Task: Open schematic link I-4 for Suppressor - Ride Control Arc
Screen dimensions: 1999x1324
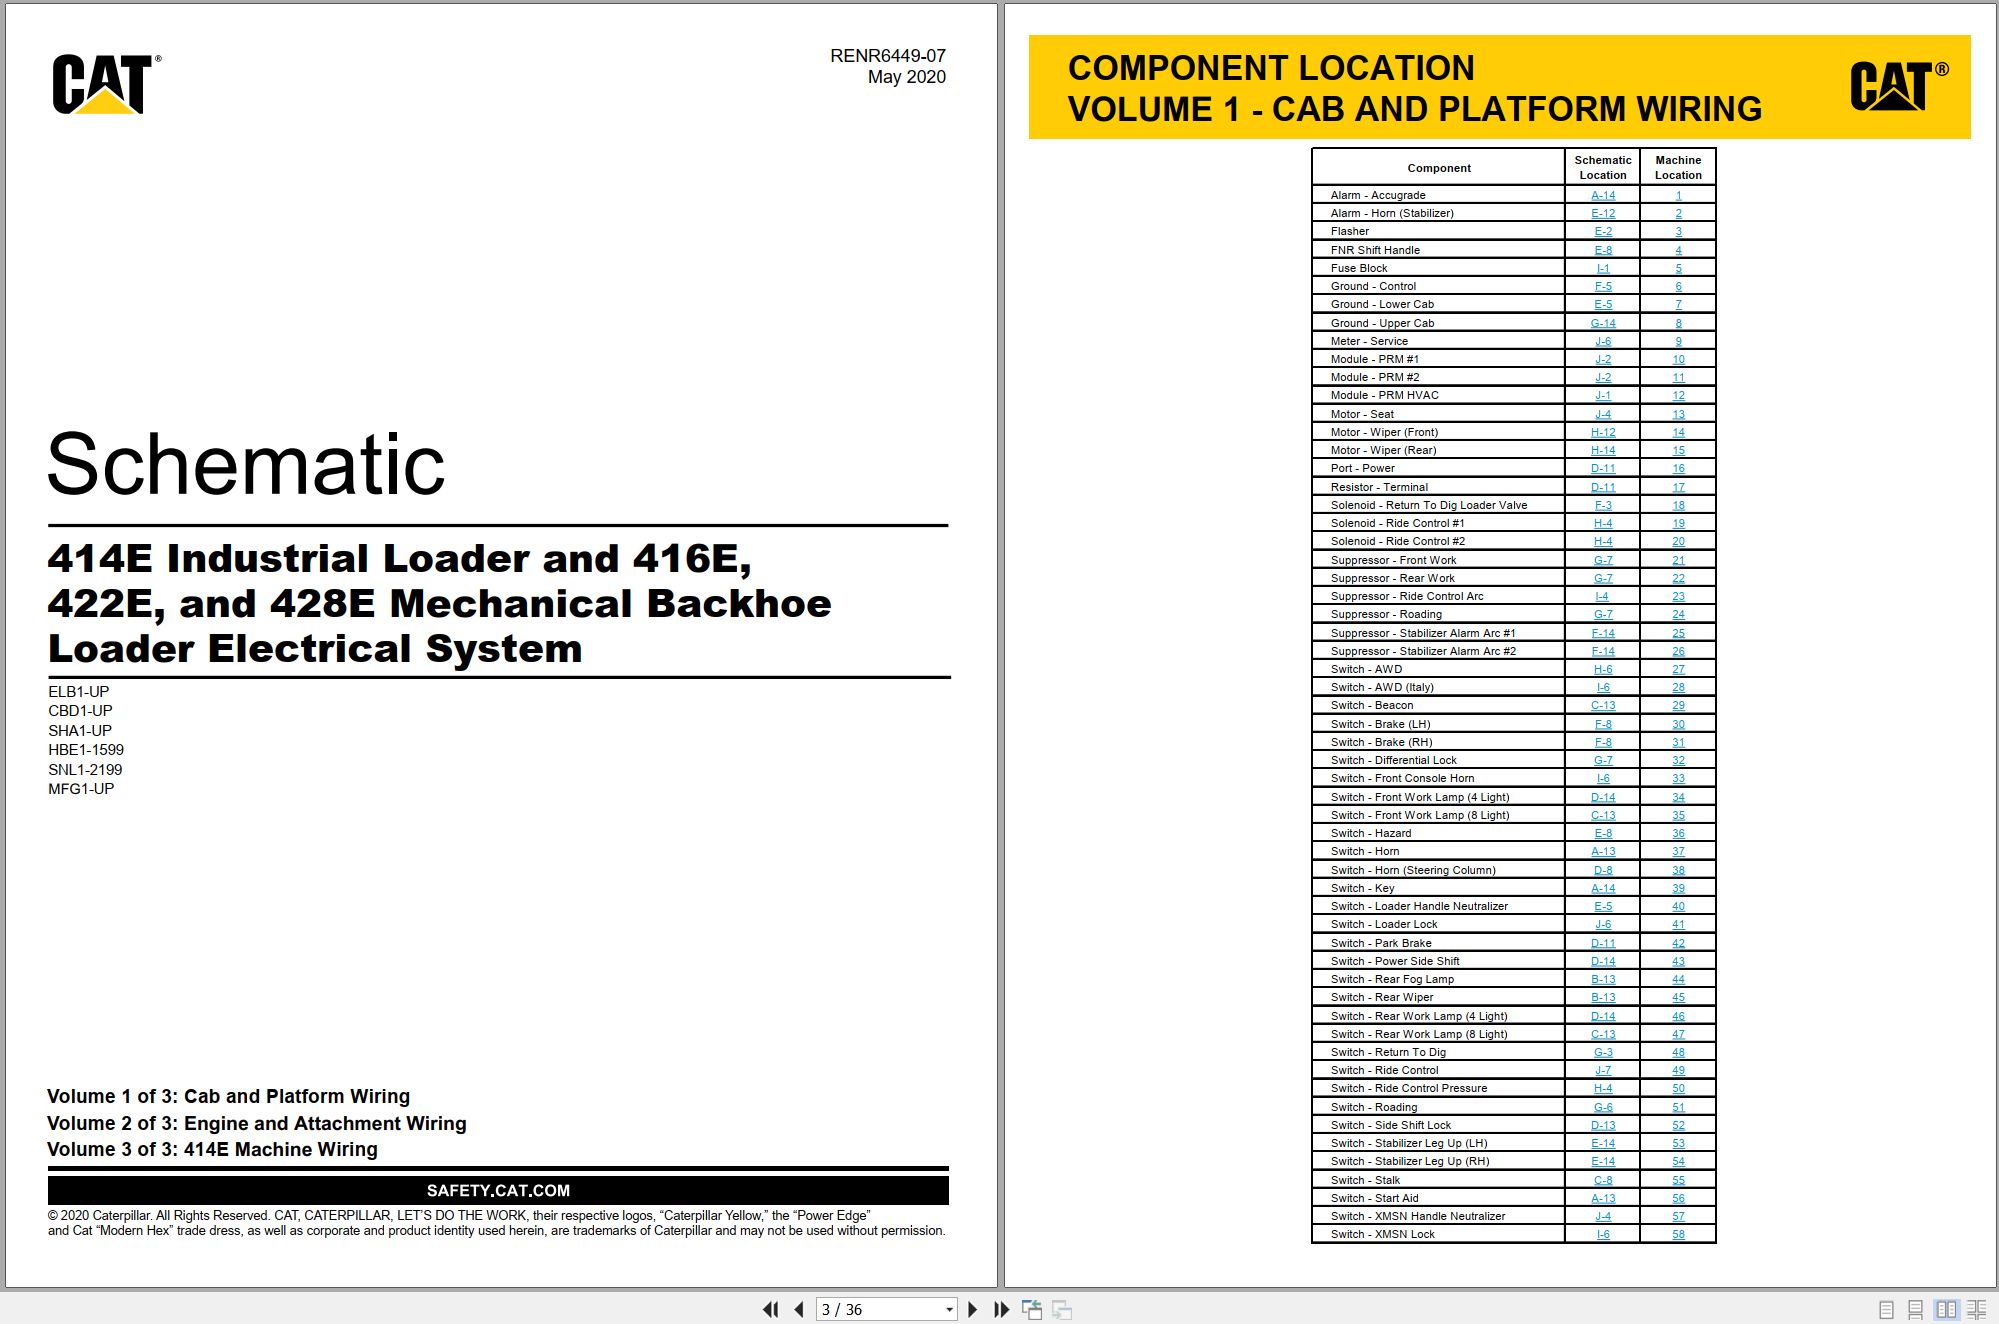Action: (1603, 596)
